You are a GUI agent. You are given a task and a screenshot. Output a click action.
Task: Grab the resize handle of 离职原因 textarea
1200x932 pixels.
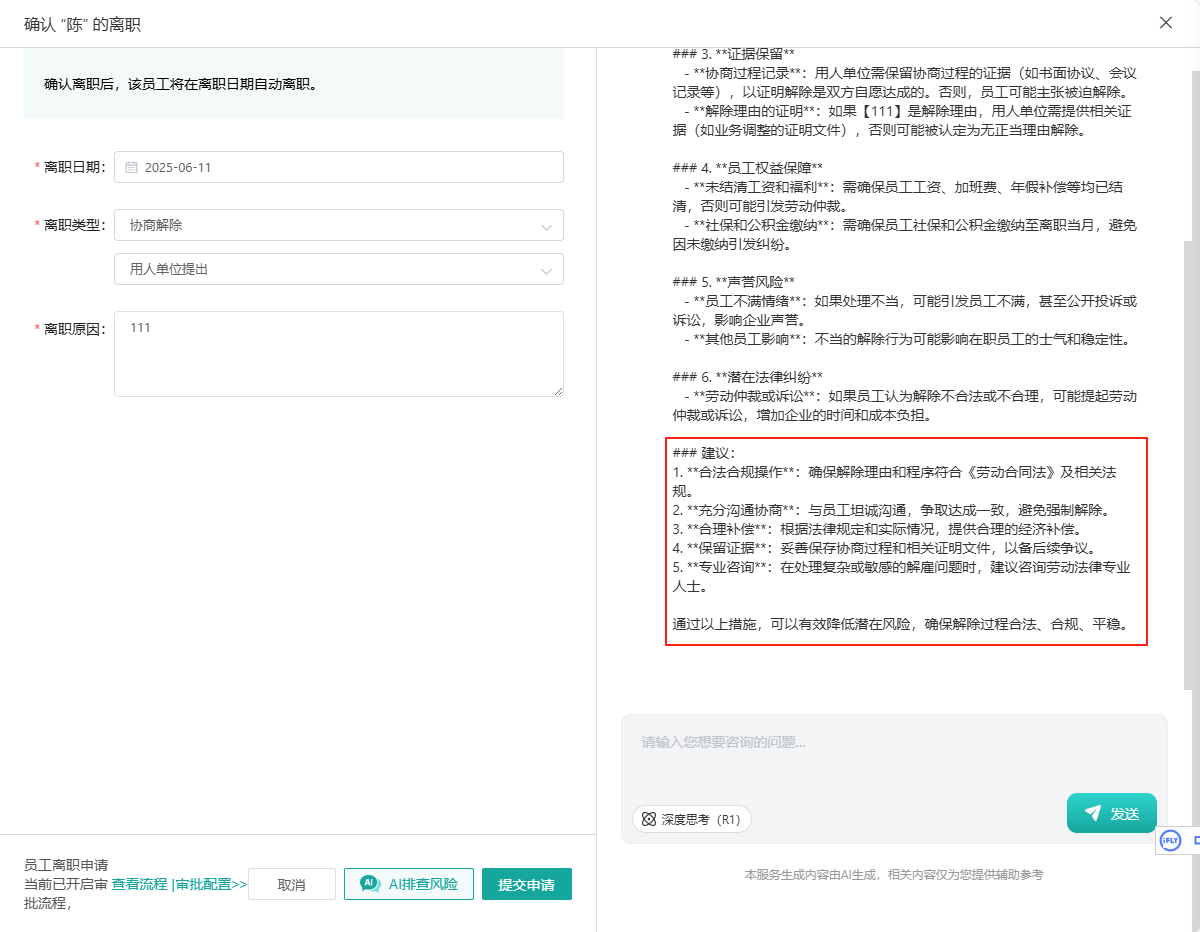558,391
